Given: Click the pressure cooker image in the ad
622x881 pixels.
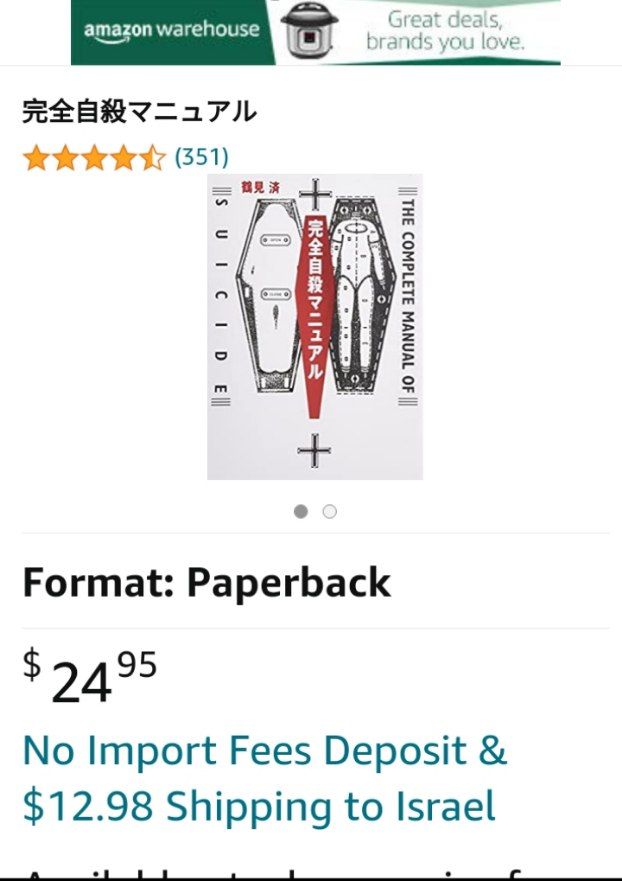Looking at the screenshot, I should tap(310, 30).
